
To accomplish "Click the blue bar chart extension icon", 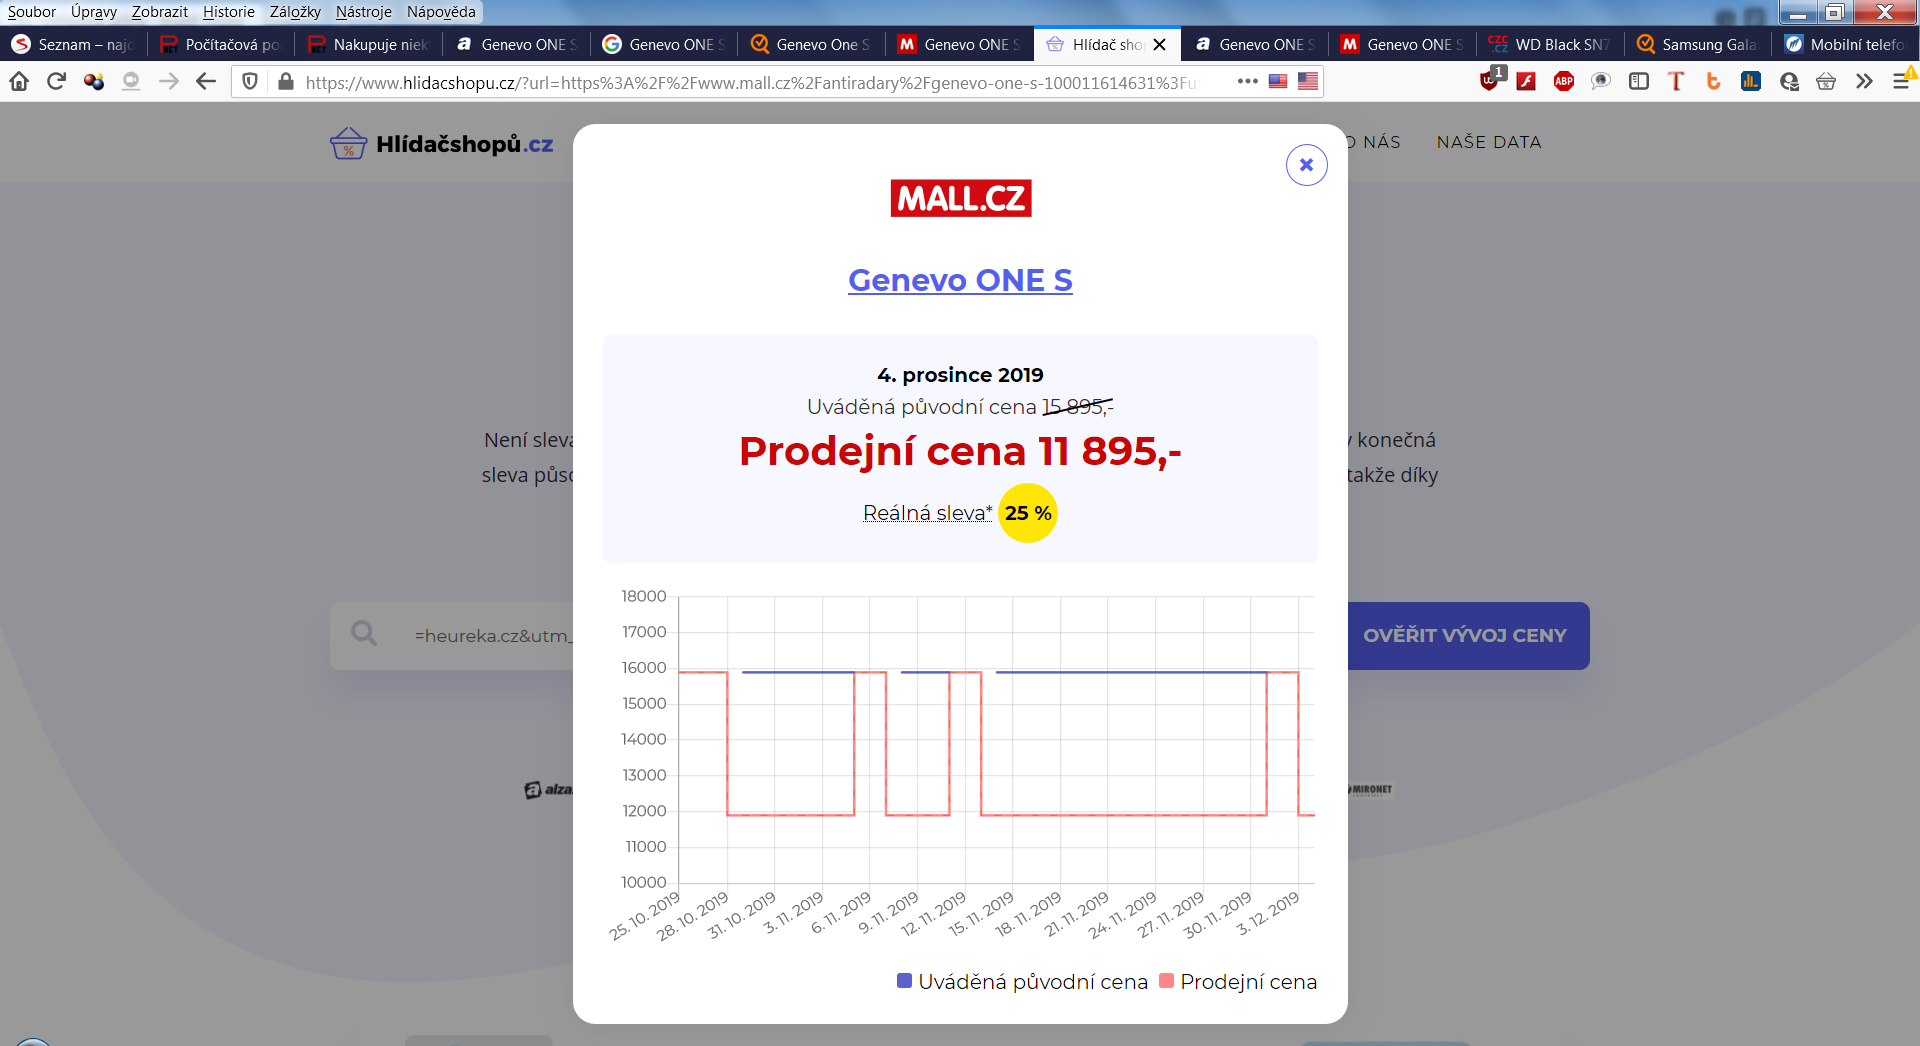I will pyautogui.click(x=1751, y=81).
